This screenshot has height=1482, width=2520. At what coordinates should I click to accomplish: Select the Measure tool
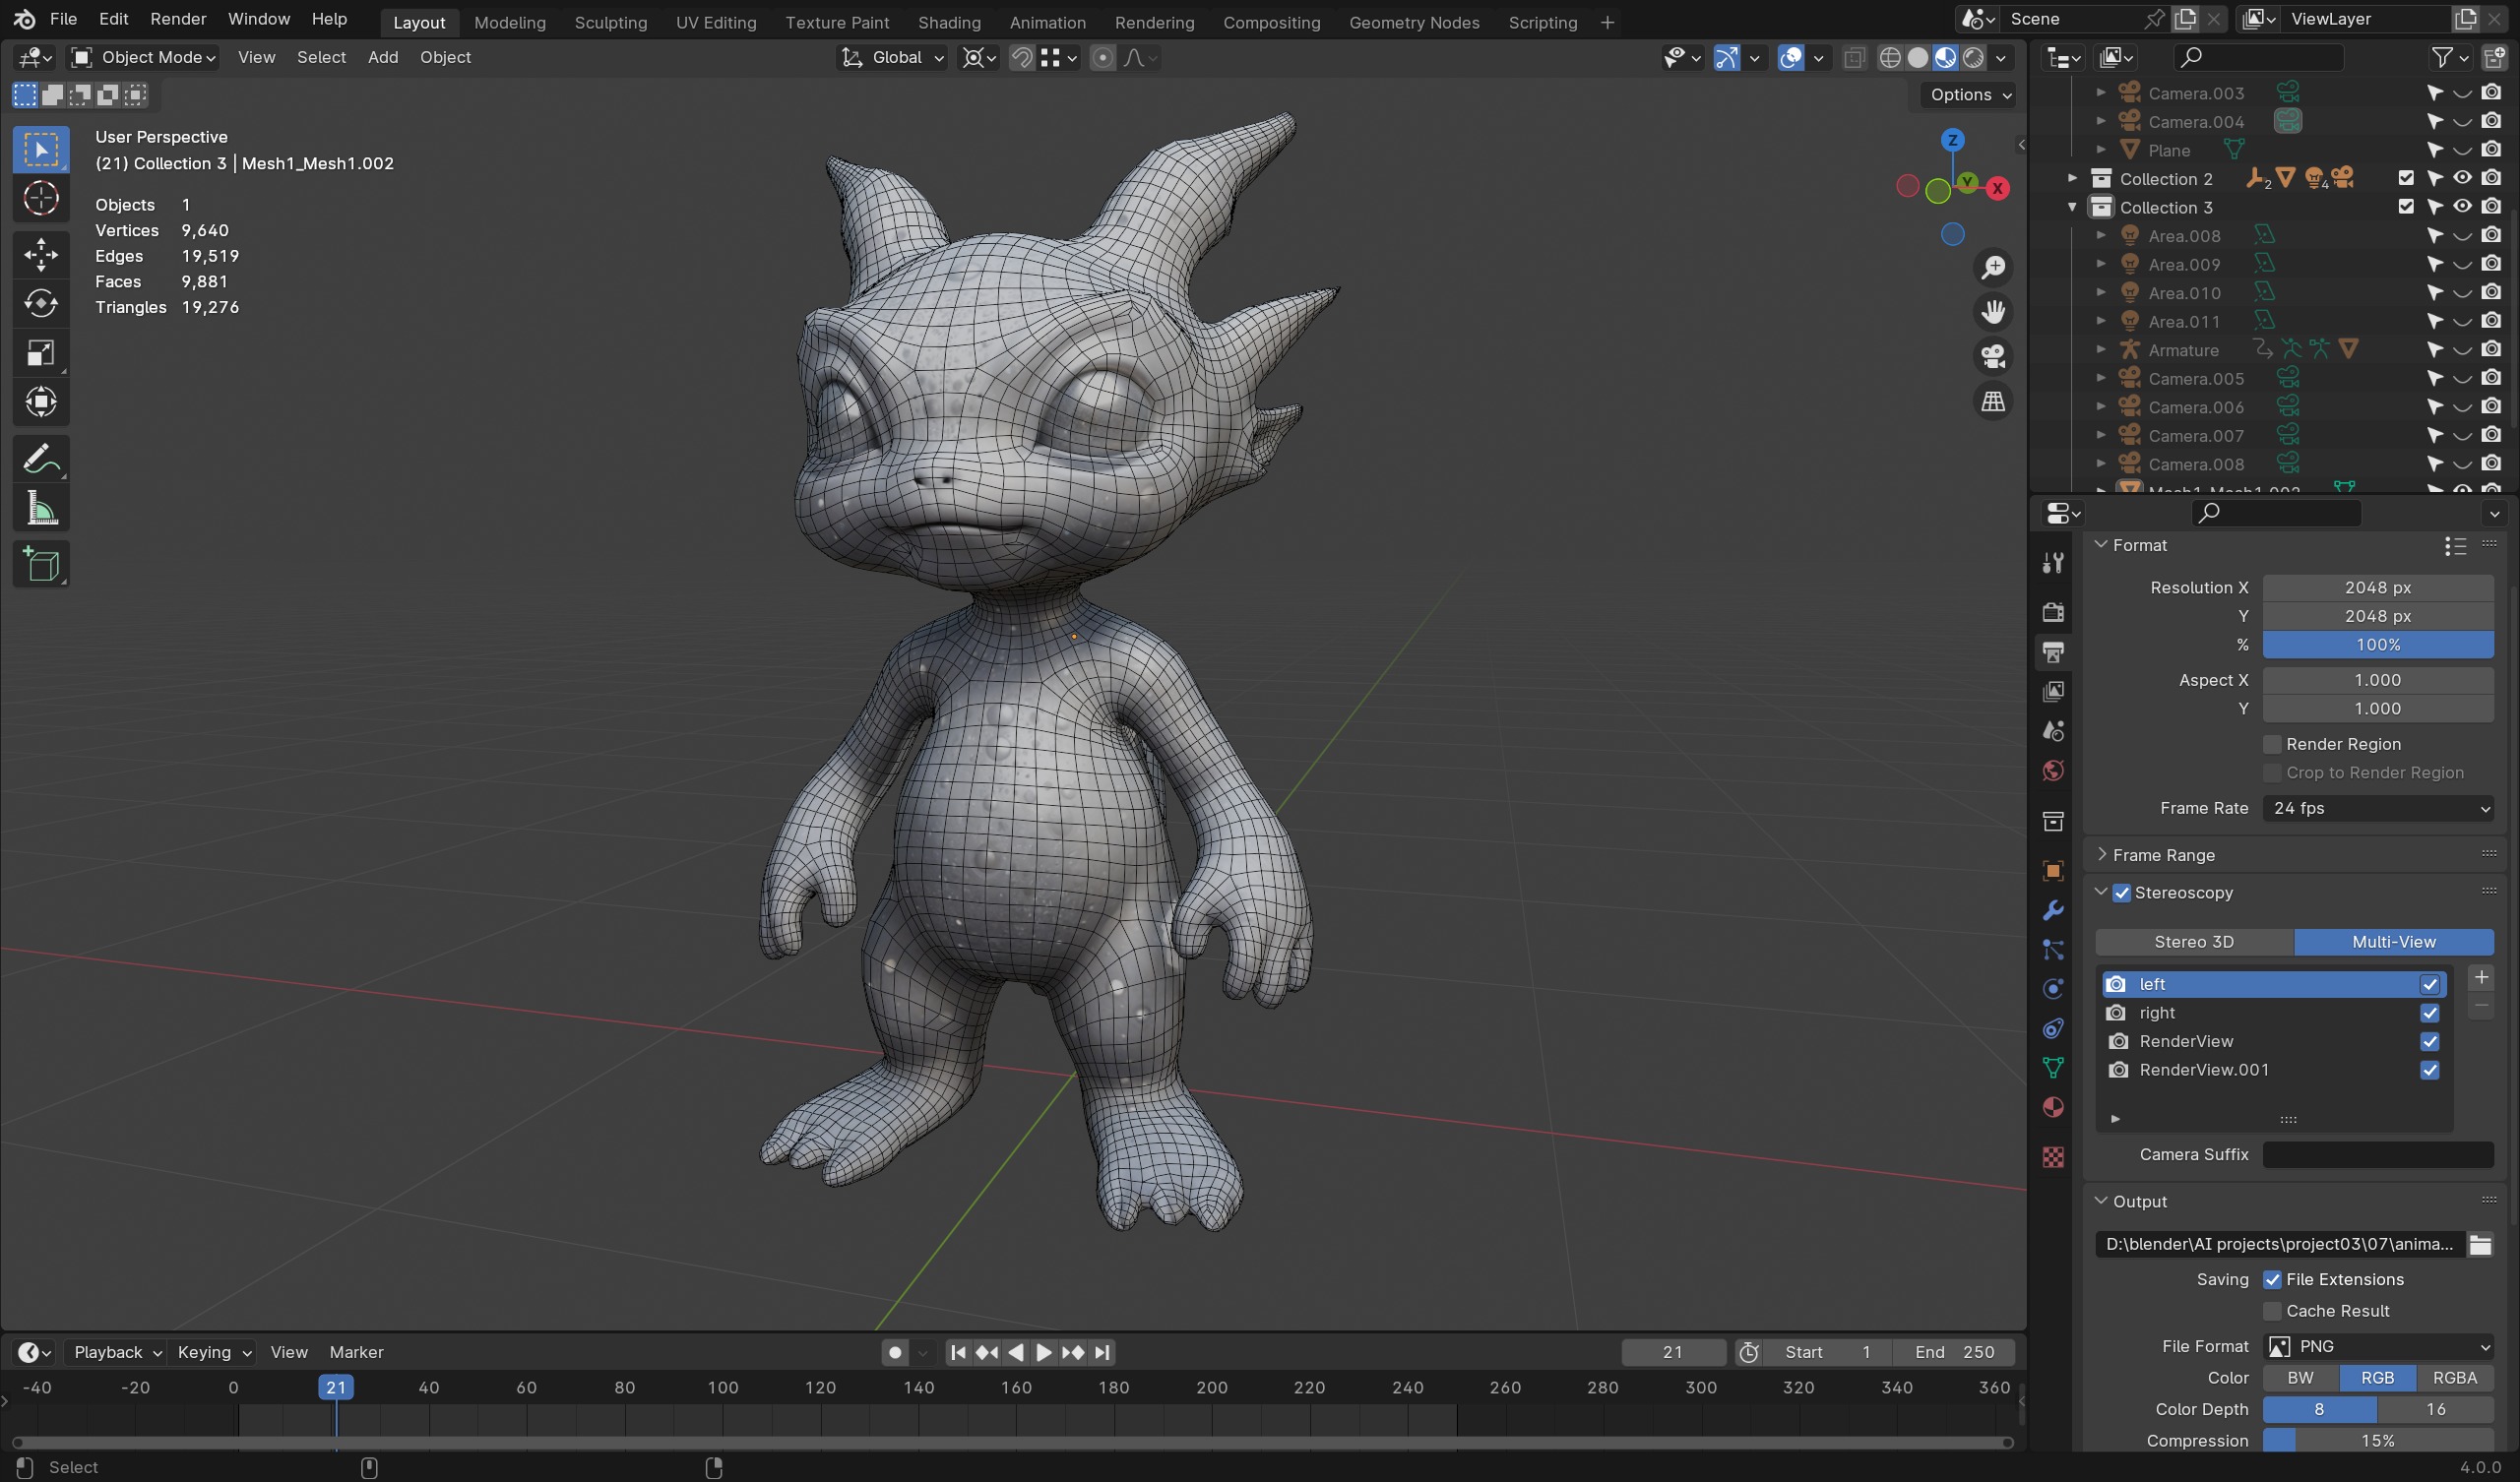41,509
